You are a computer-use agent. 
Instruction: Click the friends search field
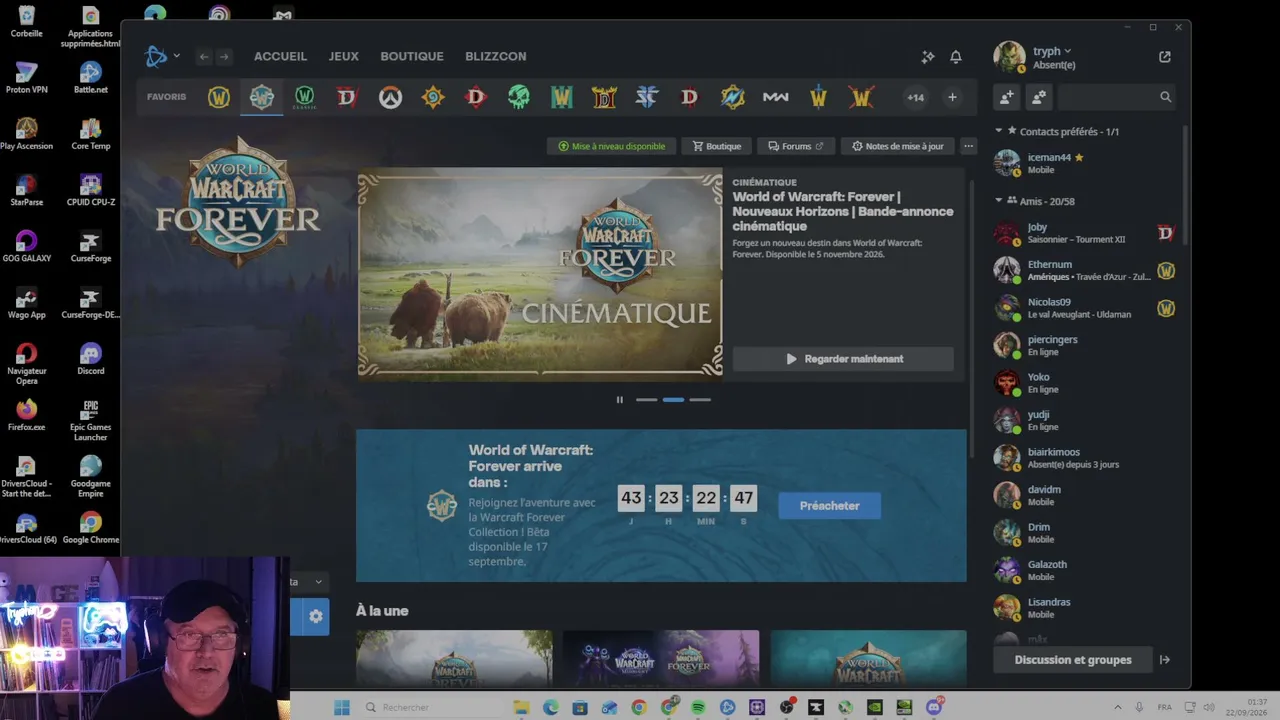[1117, 97]
